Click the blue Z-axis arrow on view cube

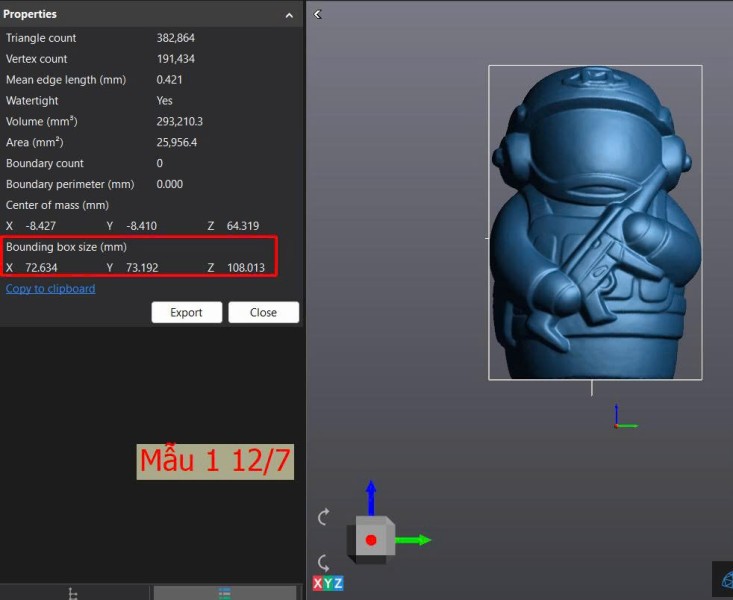371,498
